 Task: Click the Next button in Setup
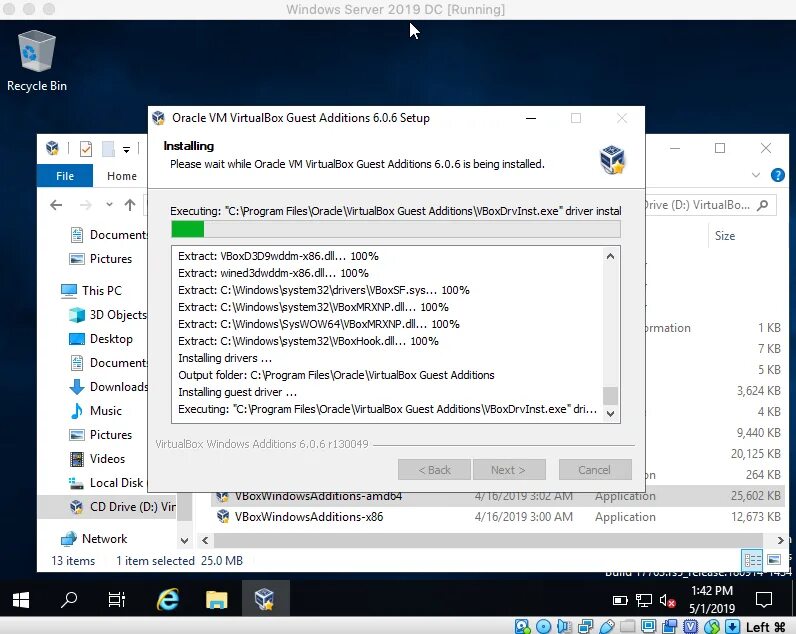[509, 470]
